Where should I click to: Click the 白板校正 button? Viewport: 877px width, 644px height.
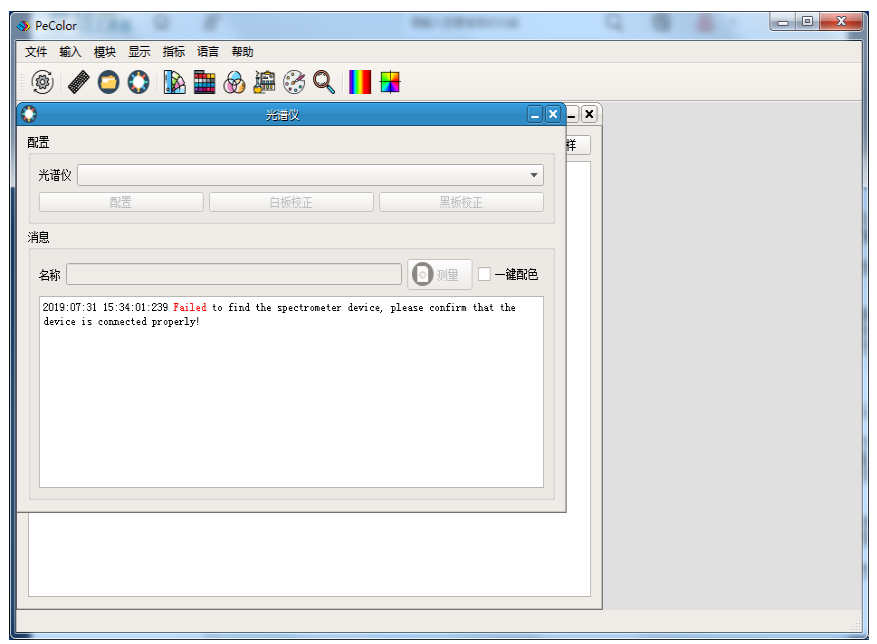[x=291, y=202]
